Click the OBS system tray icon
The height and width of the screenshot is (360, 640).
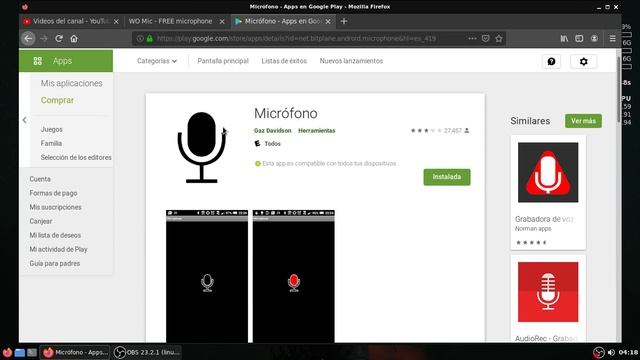[x=599, y=353]
